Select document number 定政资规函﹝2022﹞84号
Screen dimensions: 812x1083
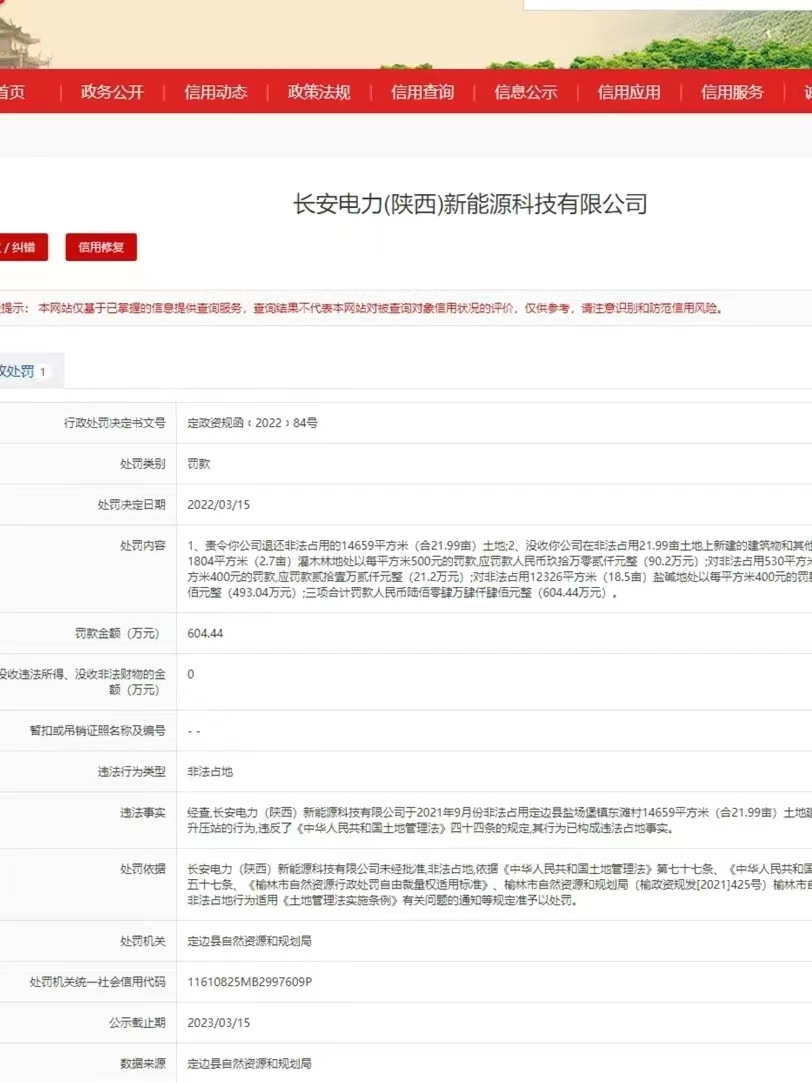tap(253, 423)
